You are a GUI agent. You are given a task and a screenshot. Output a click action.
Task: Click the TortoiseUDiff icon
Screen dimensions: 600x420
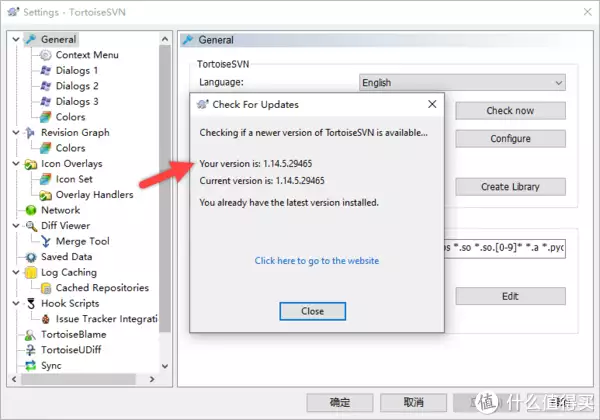31,350
